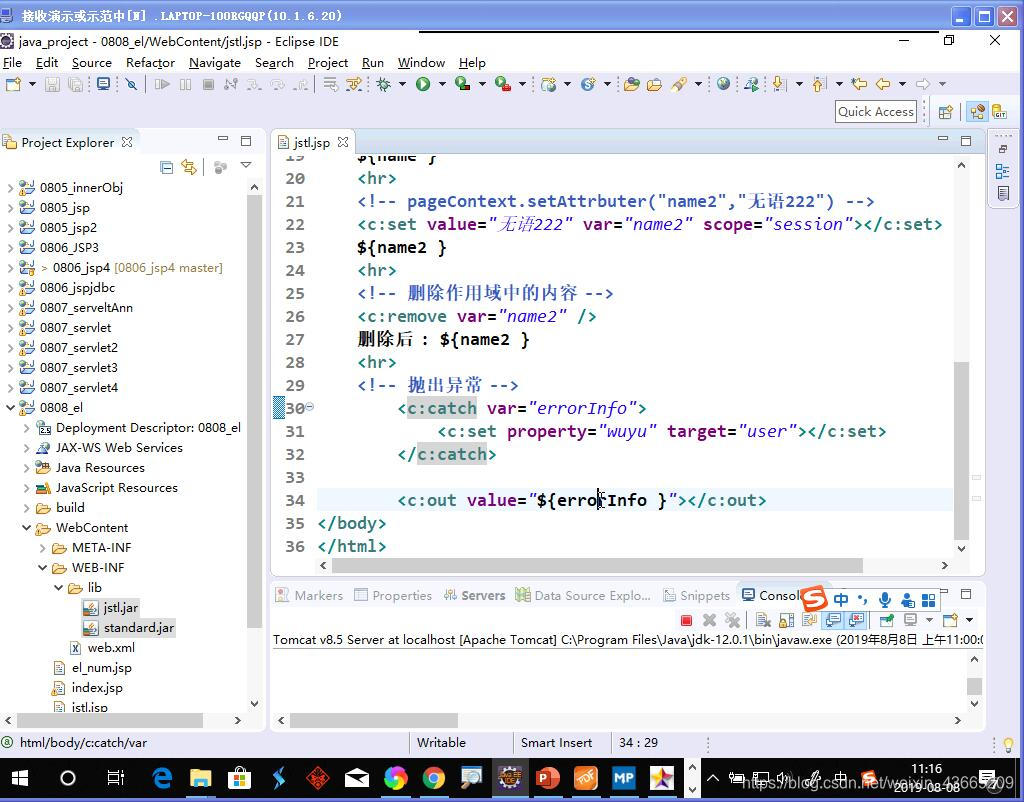Open the Windows Start menu

(20, 778)
